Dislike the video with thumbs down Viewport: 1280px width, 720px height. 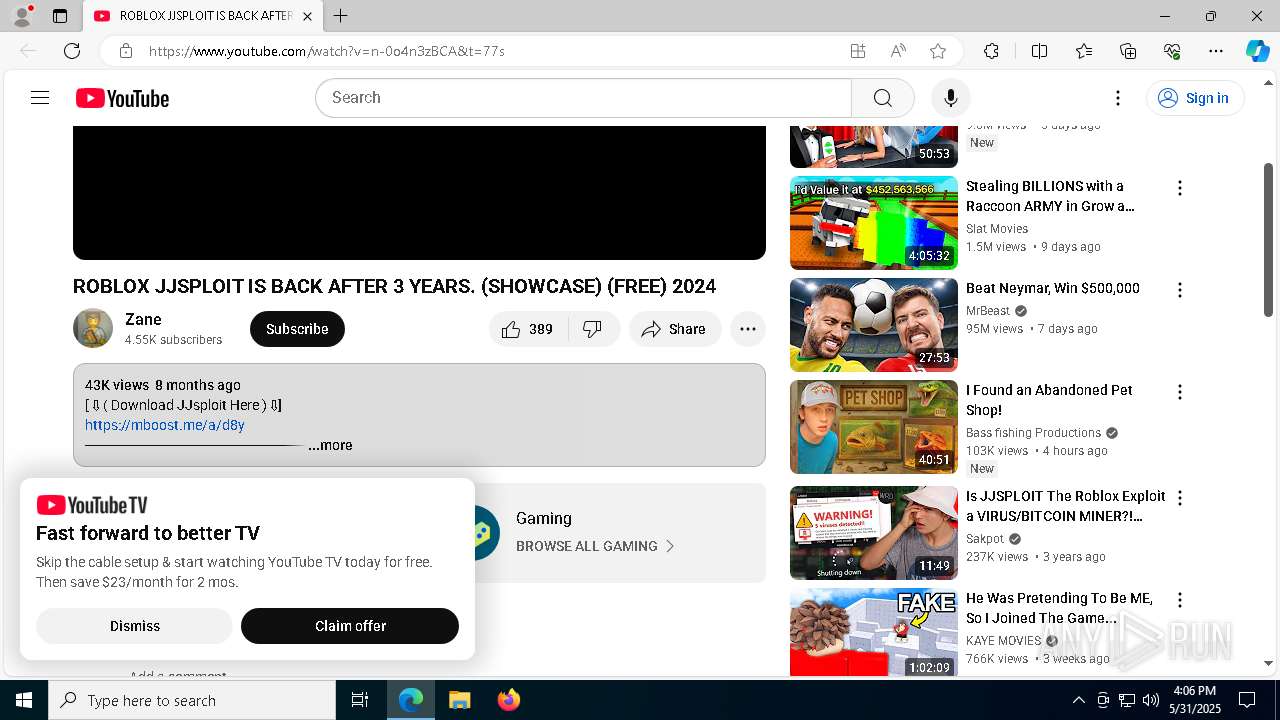(x=593, y=329)
